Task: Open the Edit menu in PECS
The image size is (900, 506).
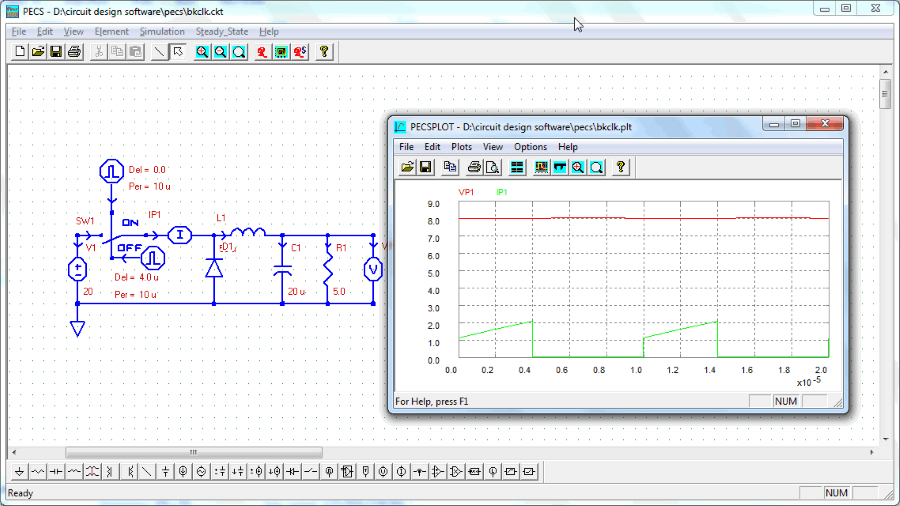Action: click(x=45, y=32)
